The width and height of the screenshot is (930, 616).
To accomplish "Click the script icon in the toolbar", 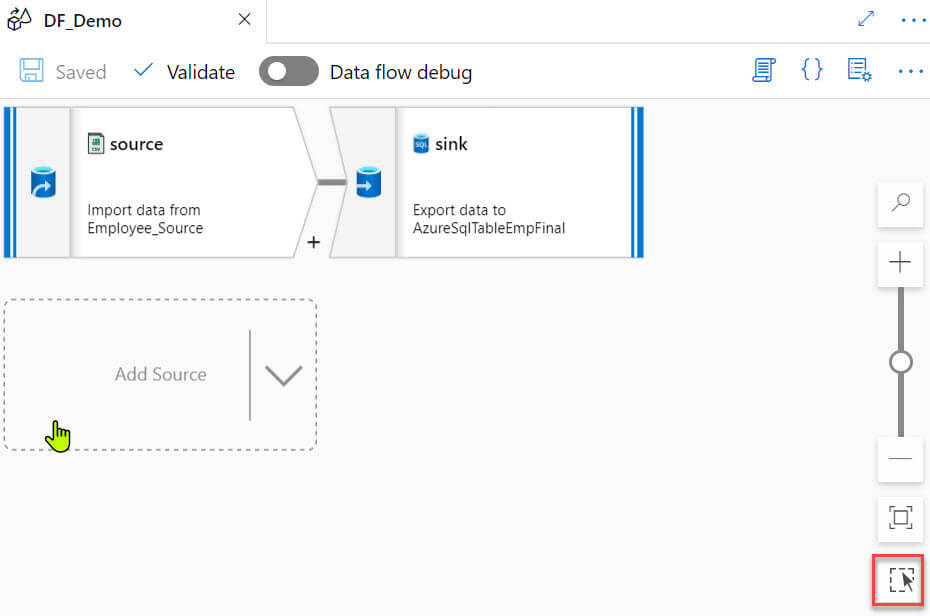I will [x=765, y=70].
